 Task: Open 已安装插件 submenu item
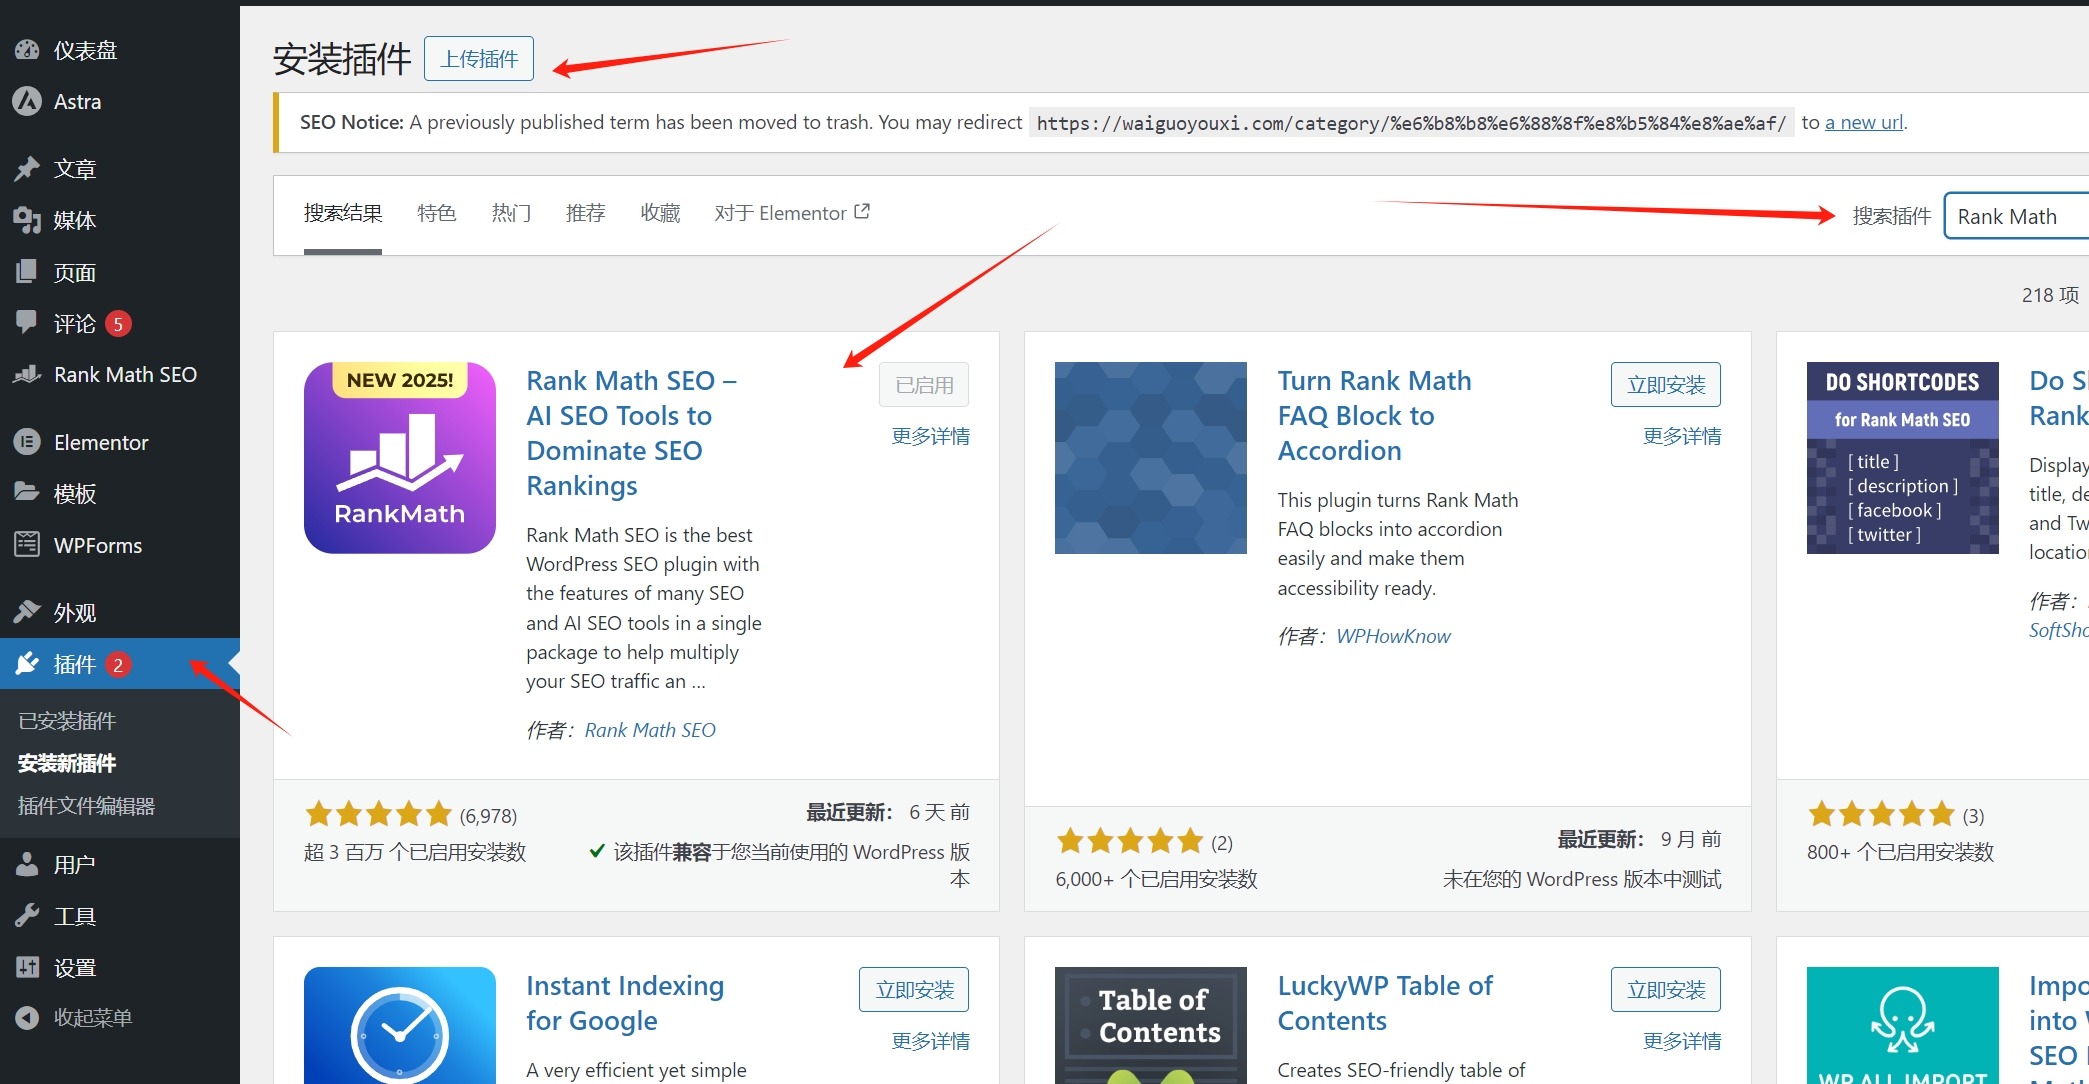67,721
